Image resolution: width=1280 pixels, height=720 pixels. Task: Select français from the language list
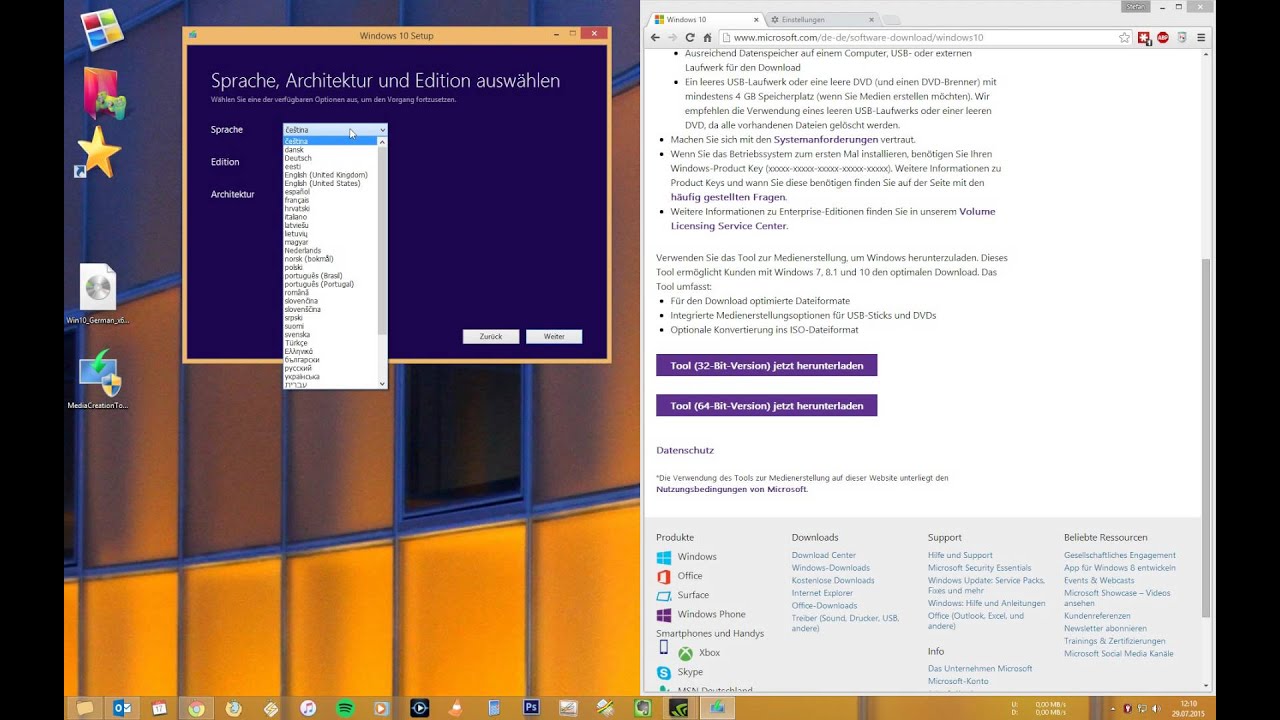[297, 200]
